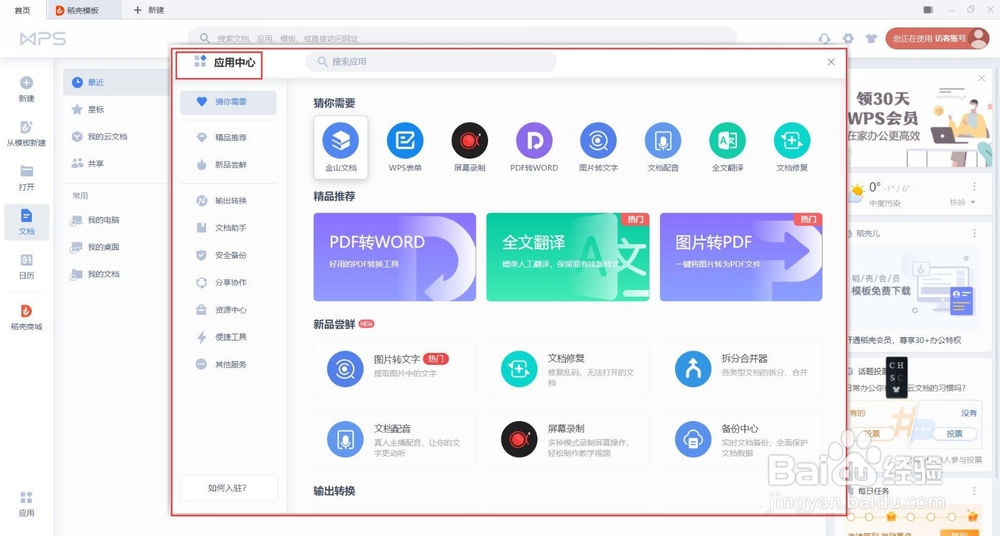
Task: Open 图片转文字 card under 新品尝鲜
Action: 394,369
